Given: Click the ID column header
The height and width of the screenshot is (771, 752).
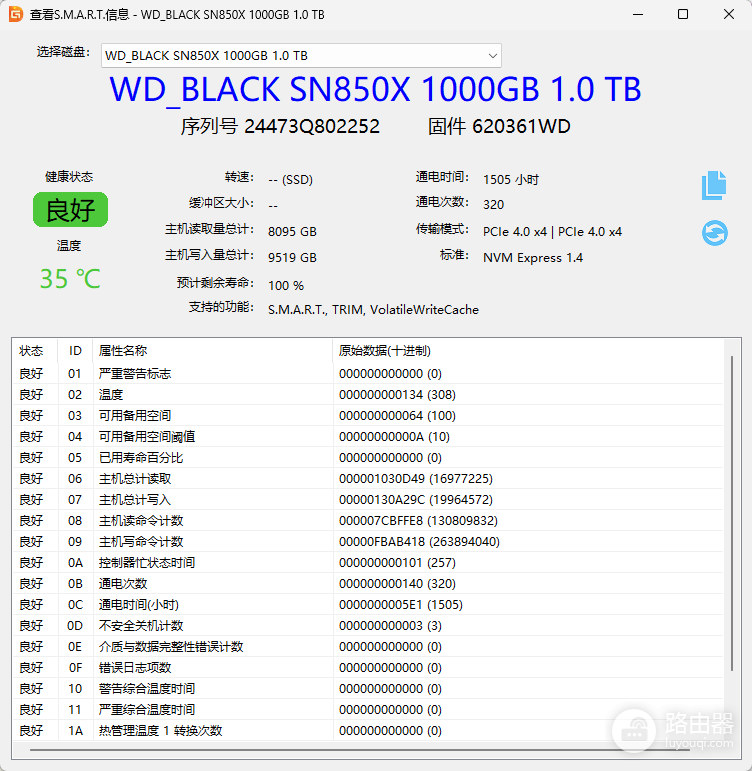Looking at the screenshot, I should pyautogui.click(x=75, y=351).
